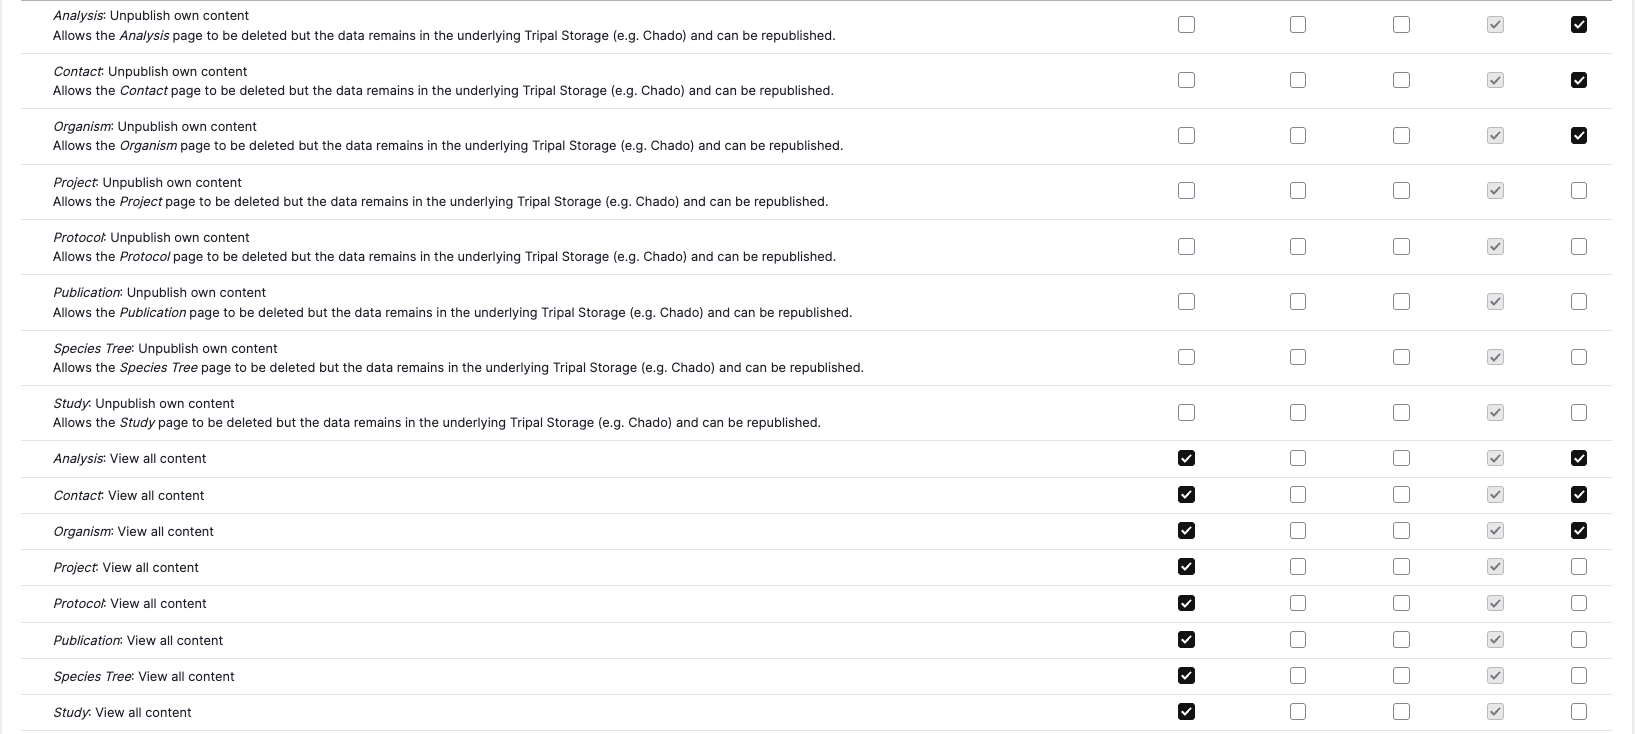This screenshot has height=734, width=1635.
Task: Click the 'Analysis: View all content' label
Action: click(130, 459)
